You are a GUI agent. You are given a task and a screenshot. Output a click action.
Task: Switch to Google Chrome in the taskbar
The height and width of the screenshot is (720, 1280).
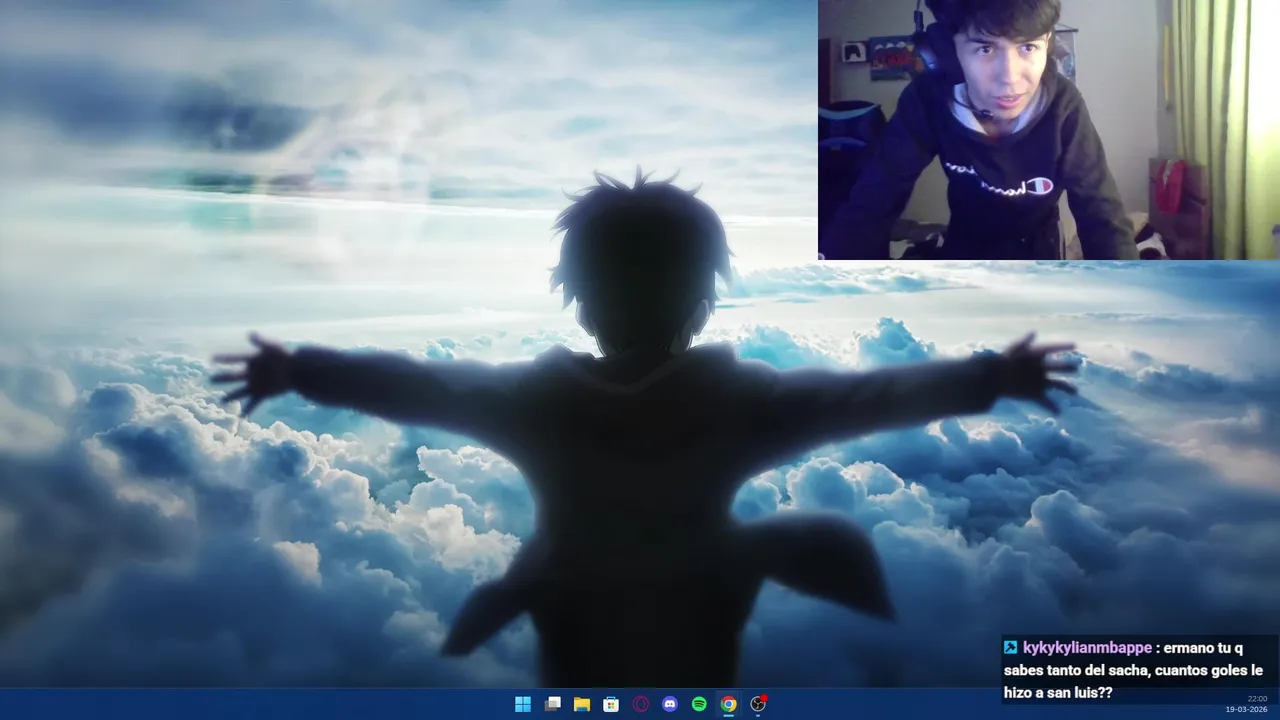pos(729,704)
